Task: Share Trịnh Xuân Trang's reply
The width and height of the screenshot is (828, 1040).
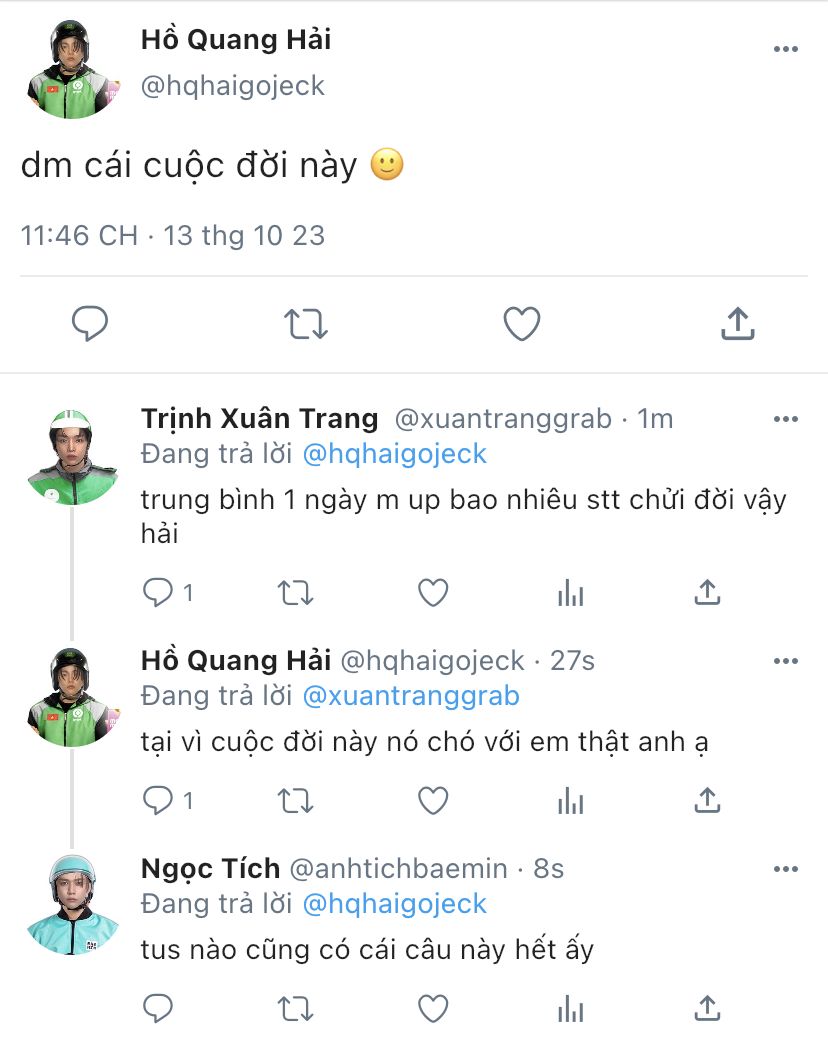Action: coord(707,593)
